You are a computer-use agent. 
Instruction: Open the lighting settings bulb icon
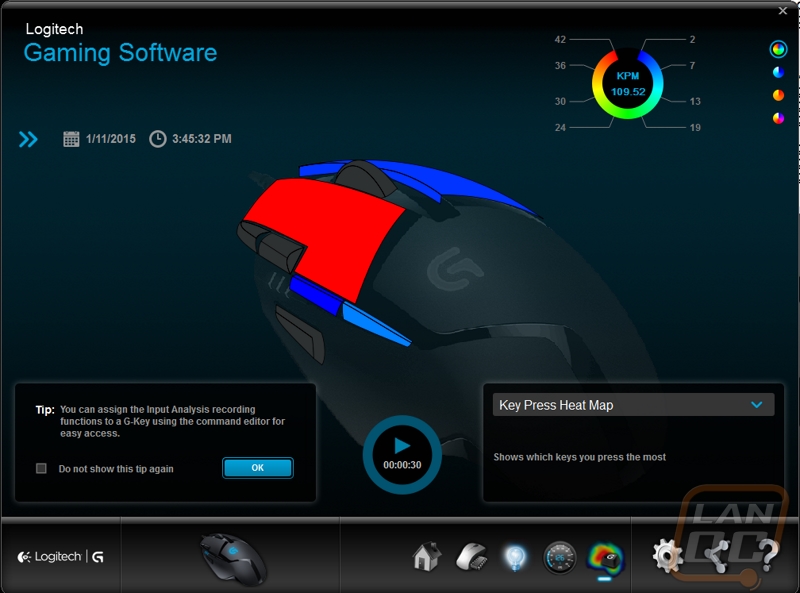tap(515, 558)
